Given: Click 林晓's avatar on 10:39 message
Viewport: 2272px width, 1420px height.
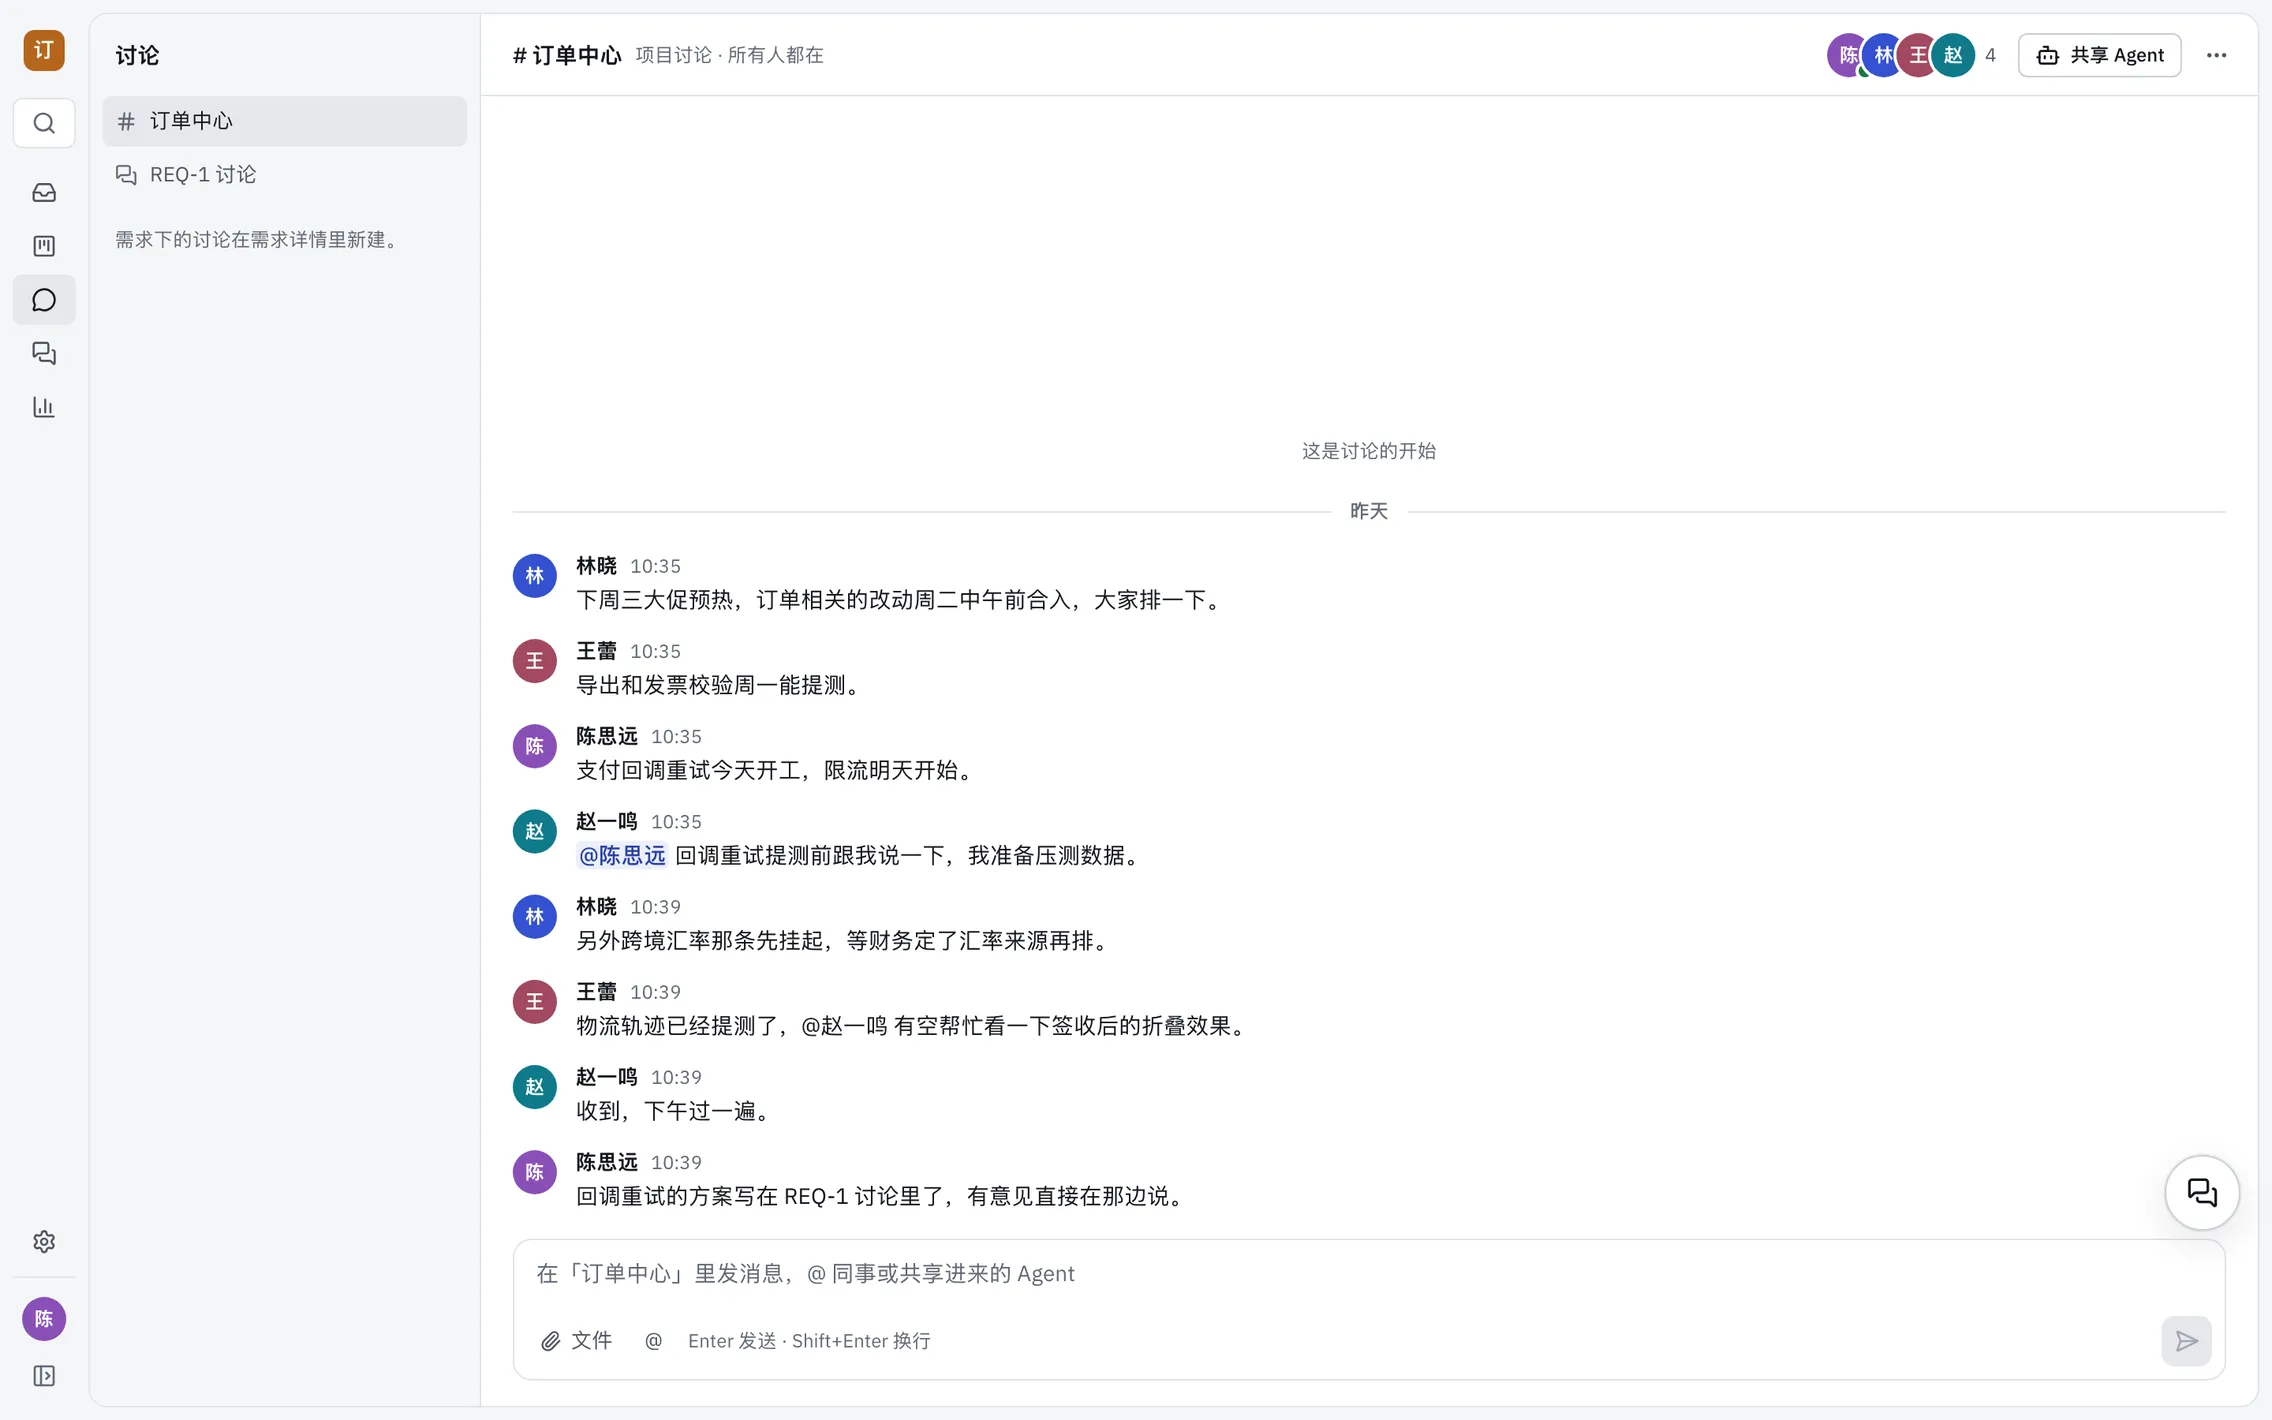Looking at the screenshot, I should pyautogui.click(x=535, y=916).
